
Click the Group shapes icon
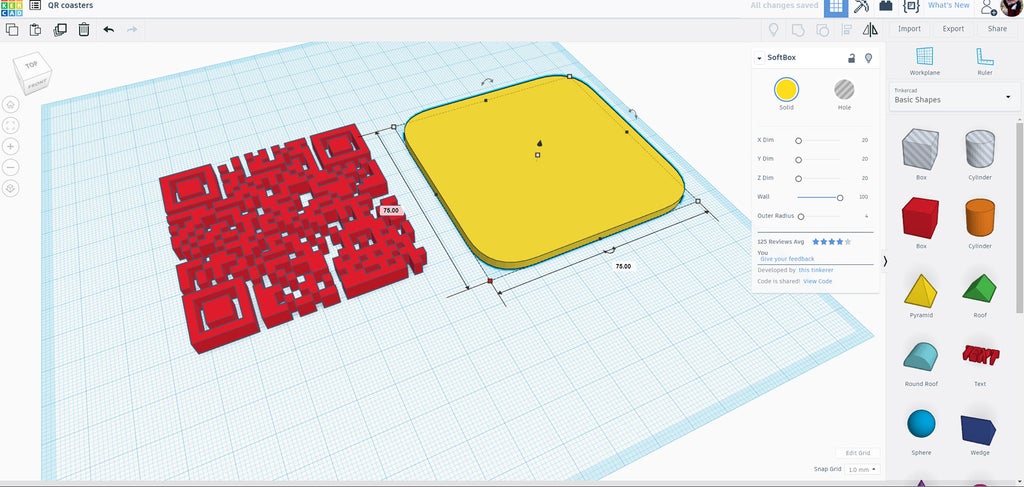797,29
